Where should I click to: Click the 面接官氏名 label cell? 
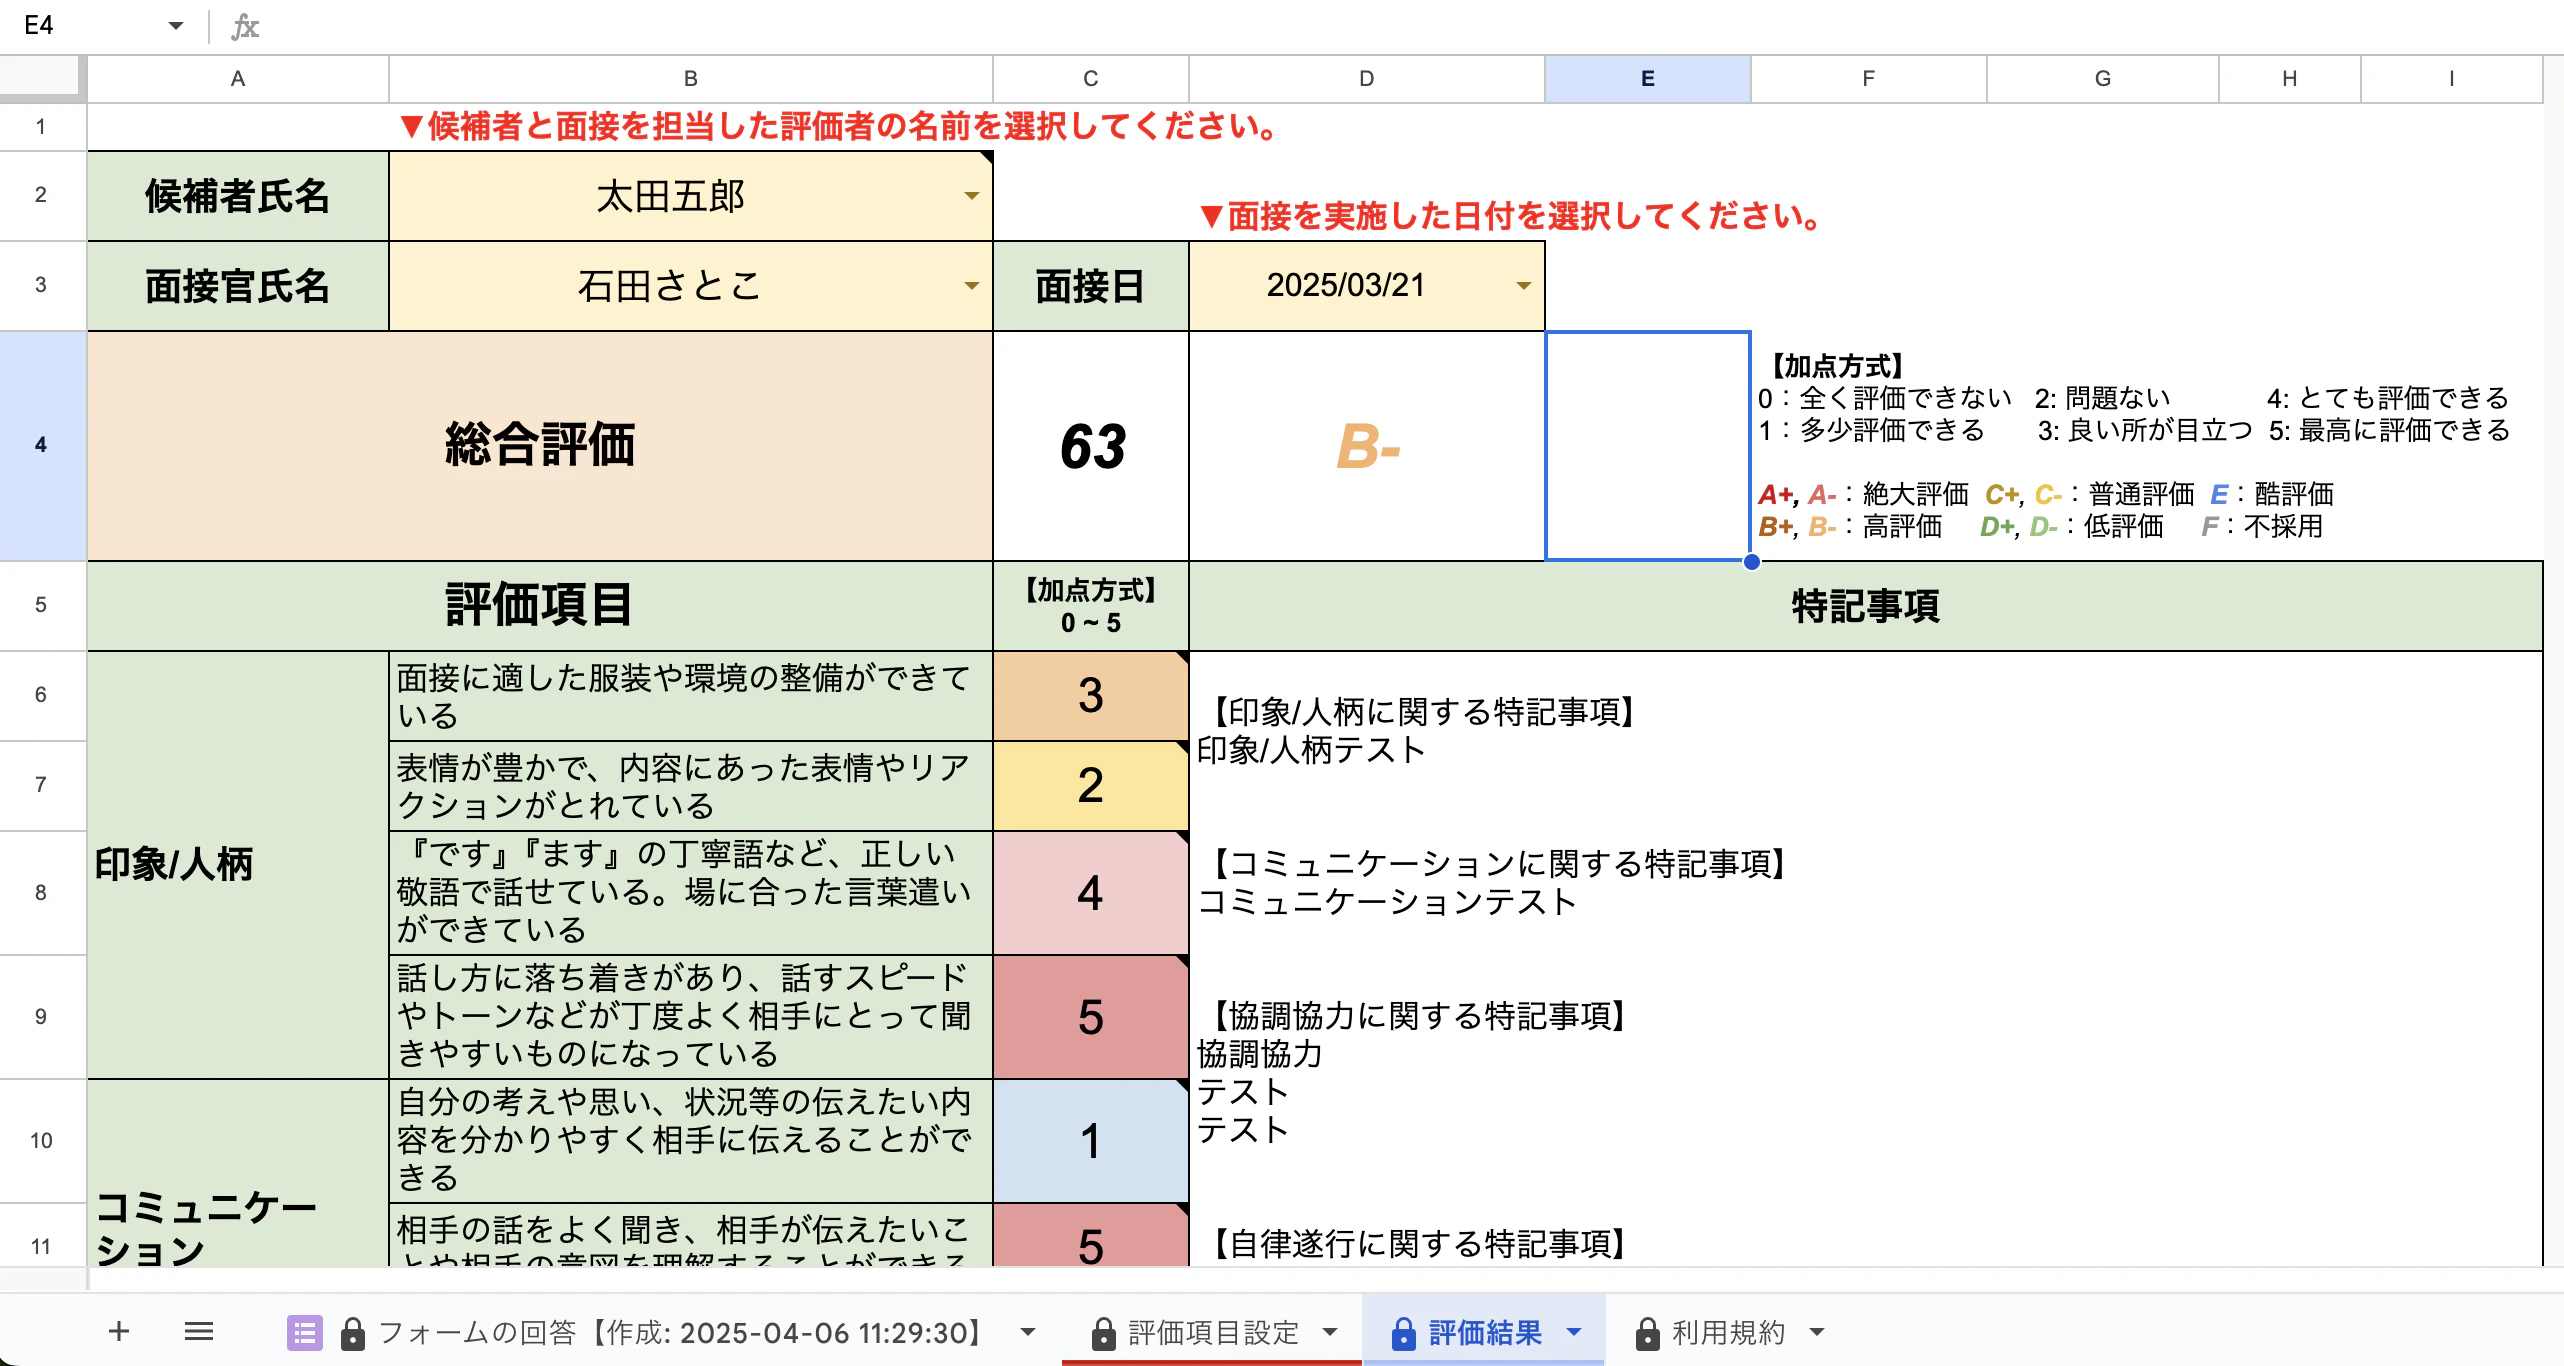(x=238, y=286)
